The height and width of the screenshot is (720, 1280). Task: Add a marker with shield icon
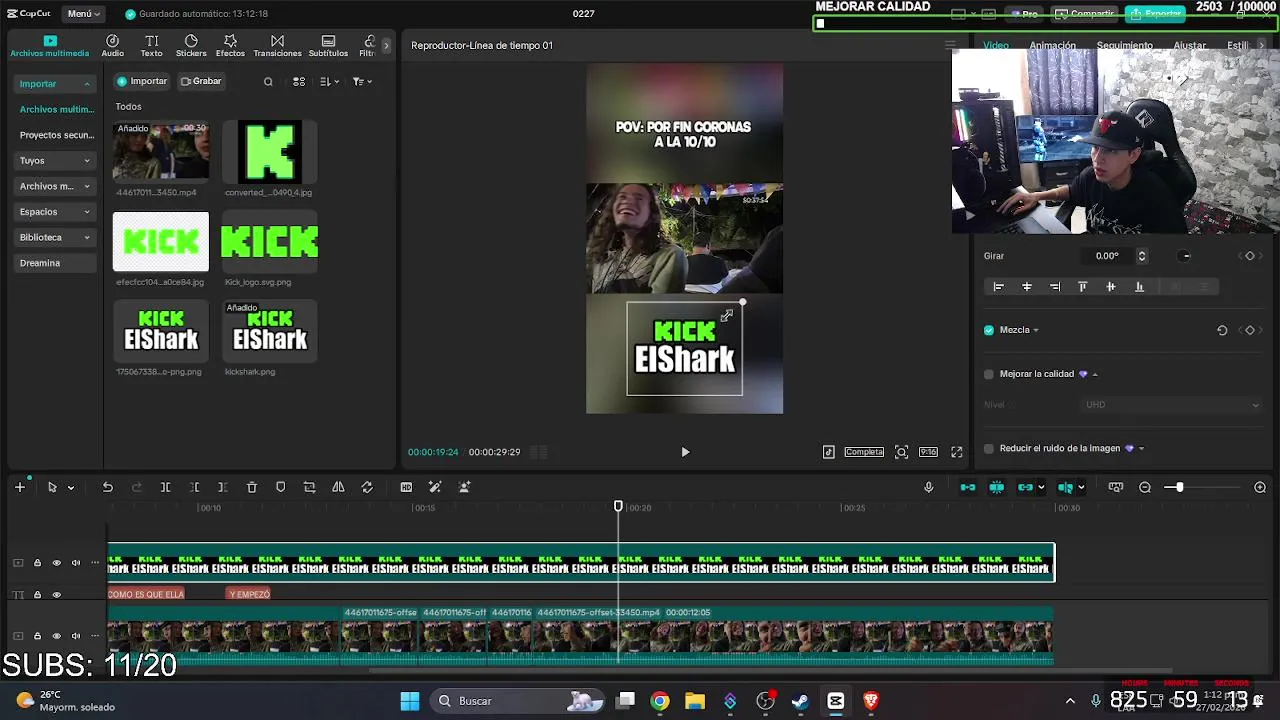coord(280,487)
